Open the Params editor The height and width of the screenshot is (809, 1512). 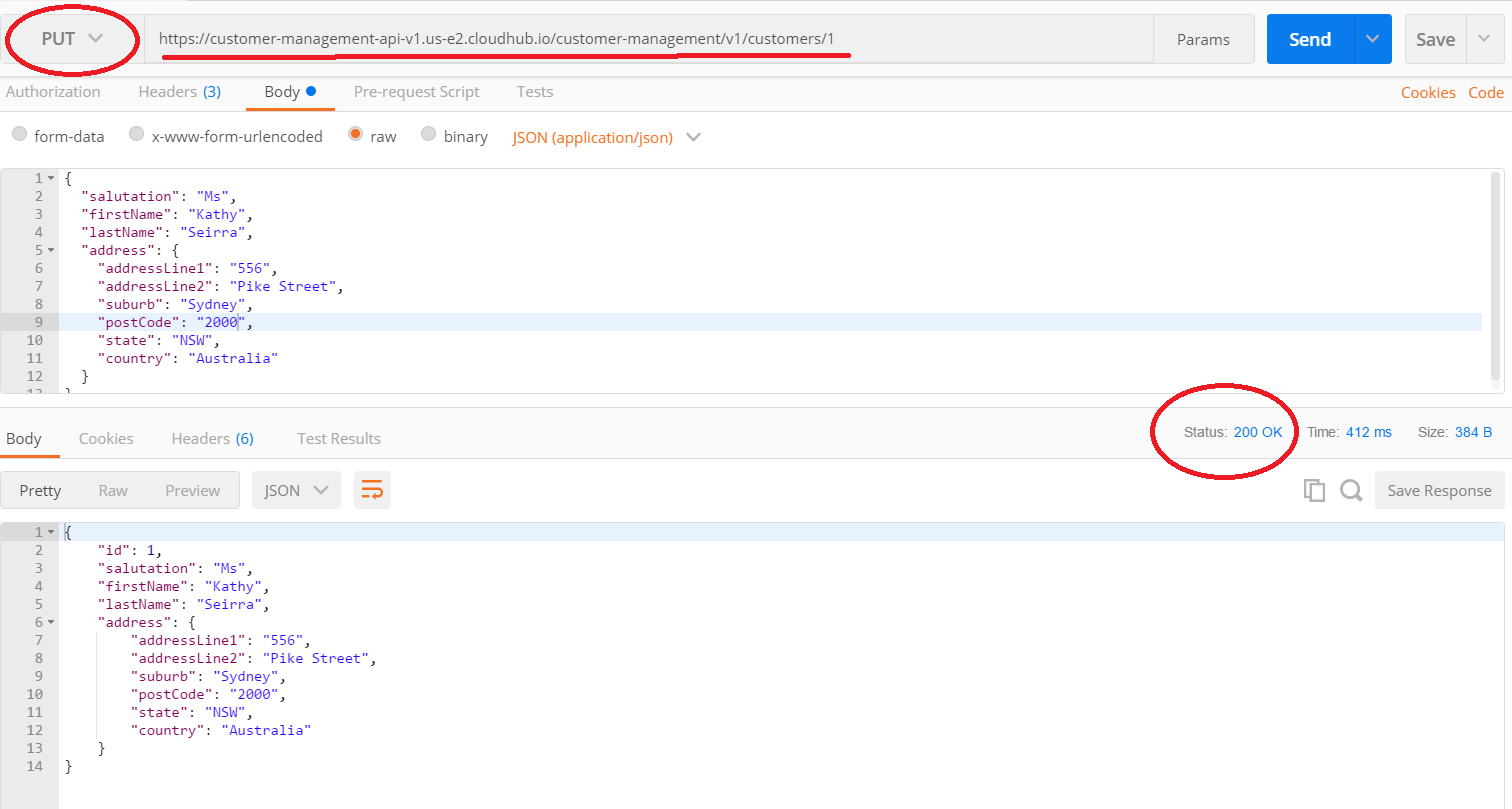click(1203, 39)
